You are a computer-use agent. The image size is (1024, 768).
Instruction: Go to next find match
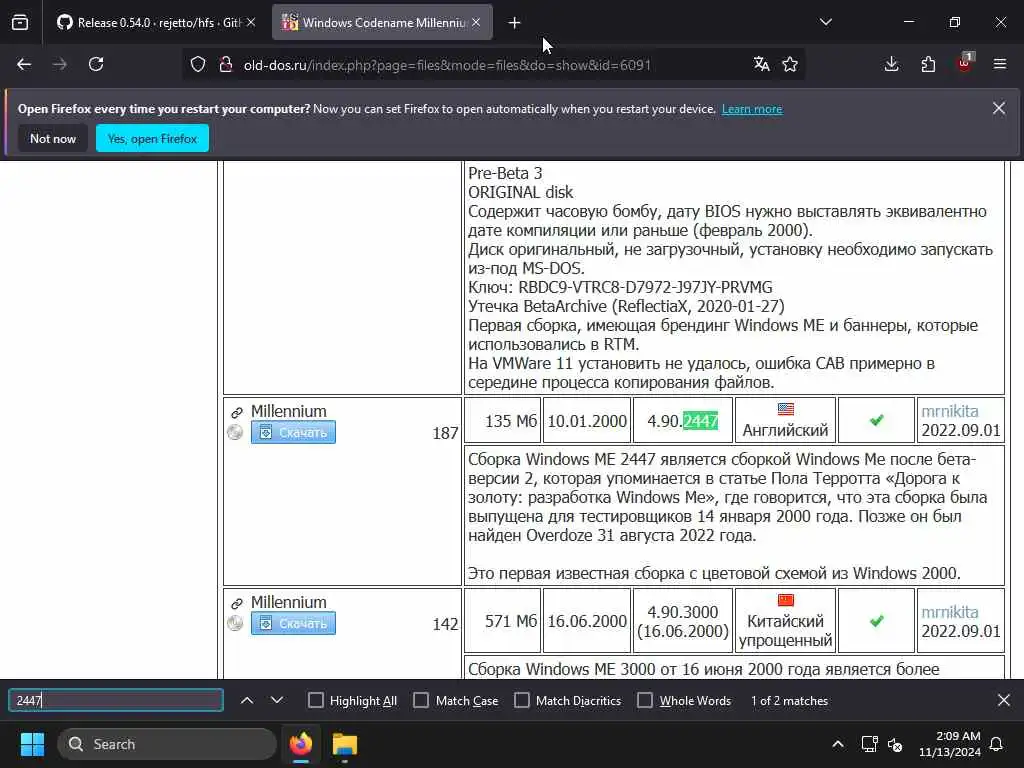point(277,700)
